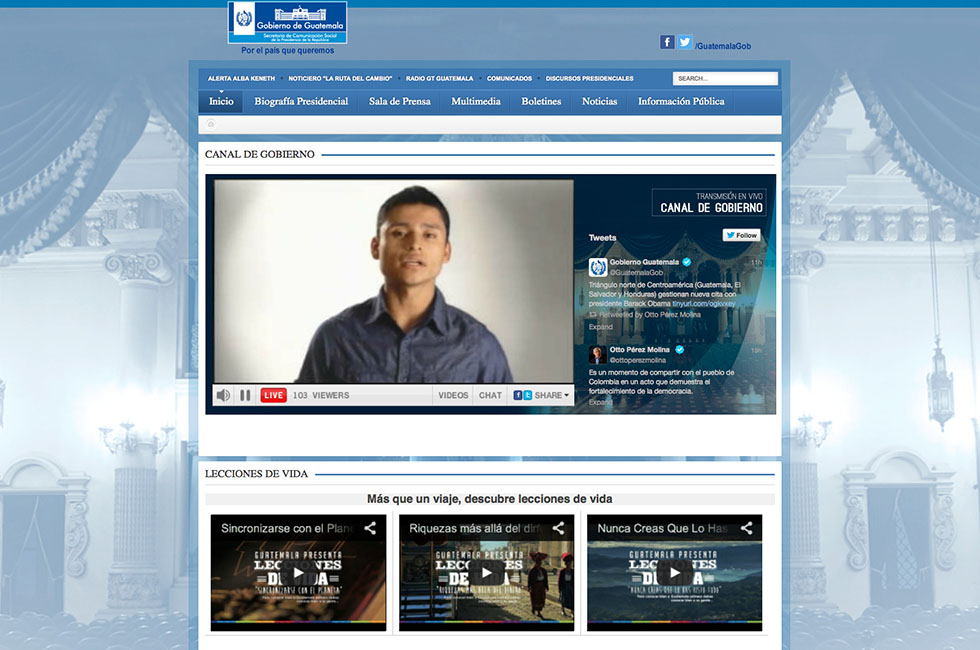Expand the Otto Pérez Molina tweet
Screen dimensions: 980x650
click(x=601, y=402)
